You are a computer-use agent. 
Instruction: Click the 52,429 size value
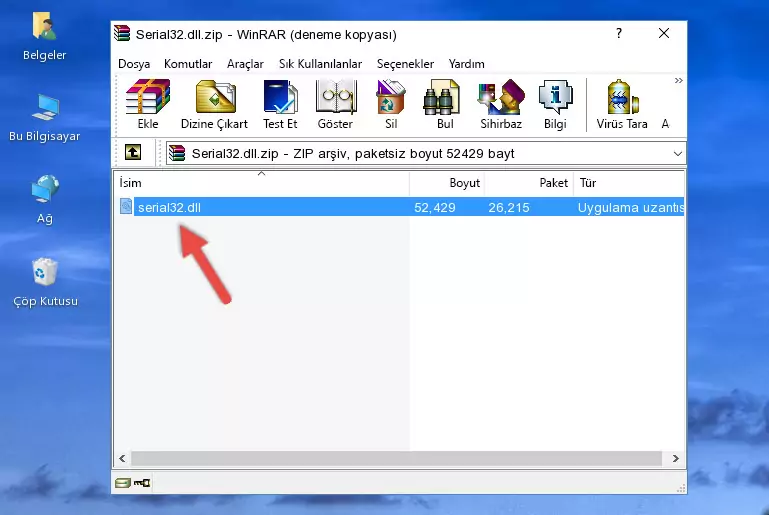click(x=435, y=207)
